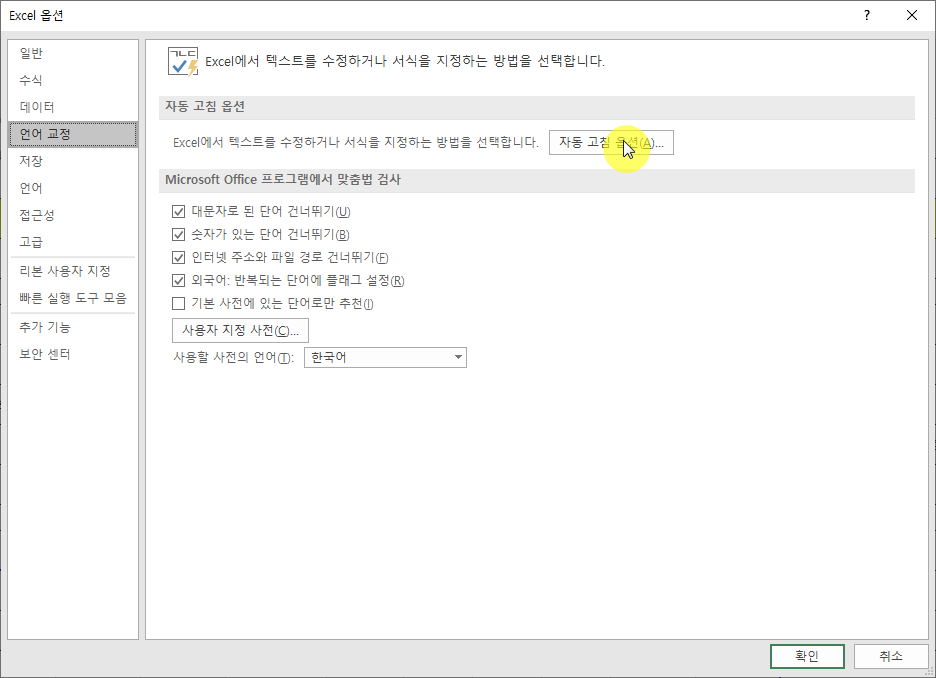Enable 기본 사전에 있는 단어로만 추천
Image resolution: width=936 pixels, height=678 pixels.
[x=178, y=304]
